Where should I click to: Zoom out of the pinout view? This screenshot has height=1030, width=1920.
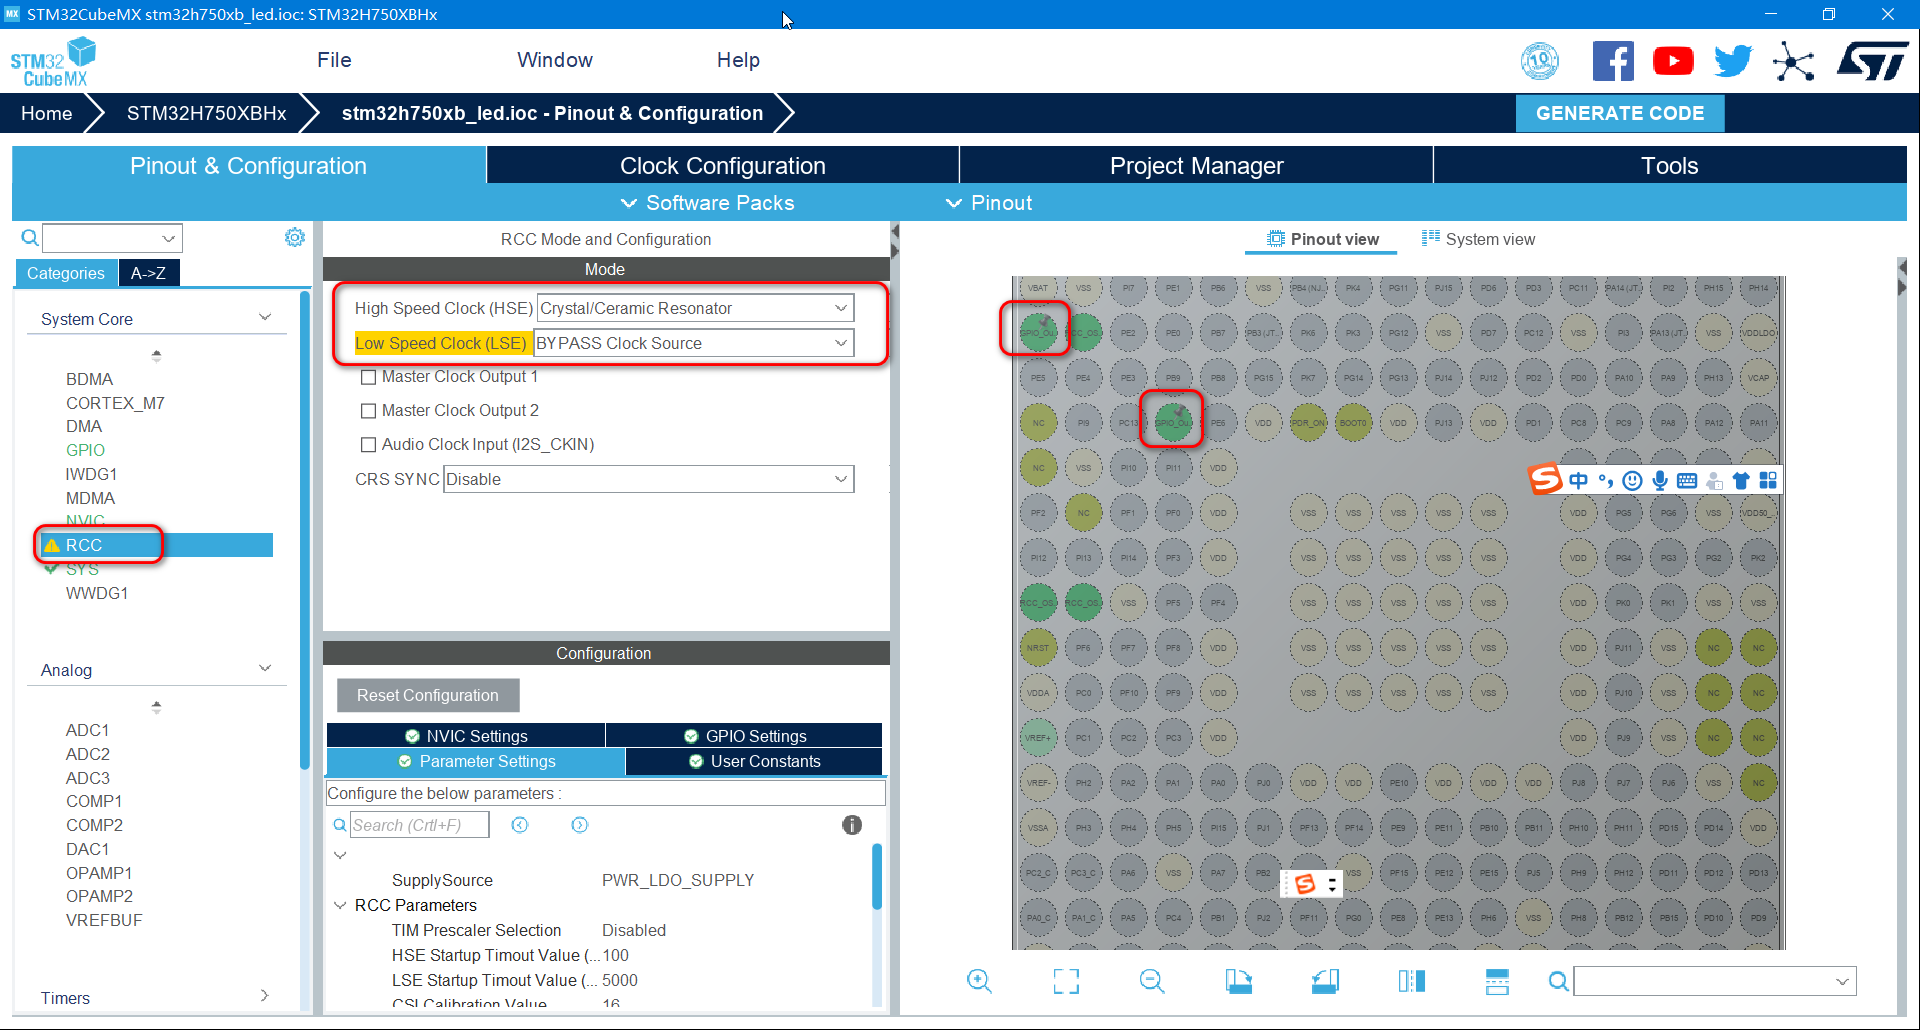1152,981
